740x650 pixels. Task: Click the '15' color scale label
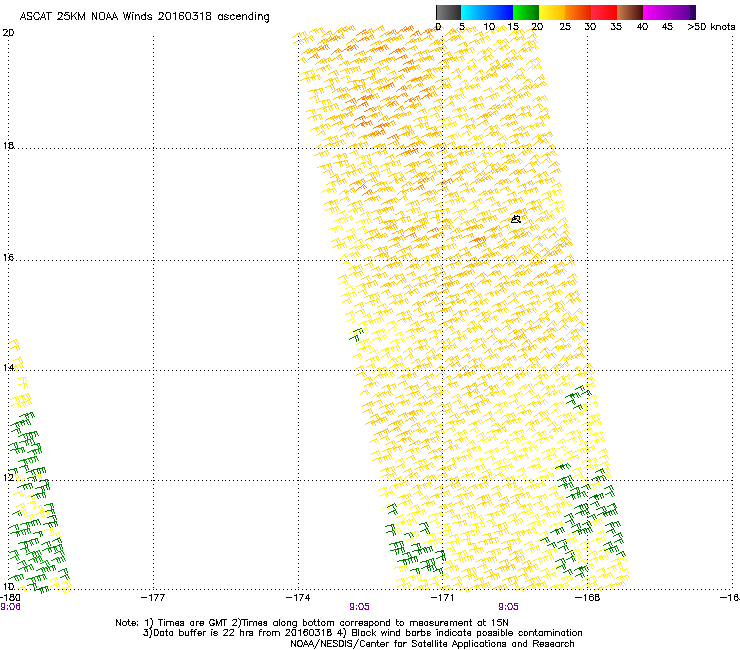point(513,27)
